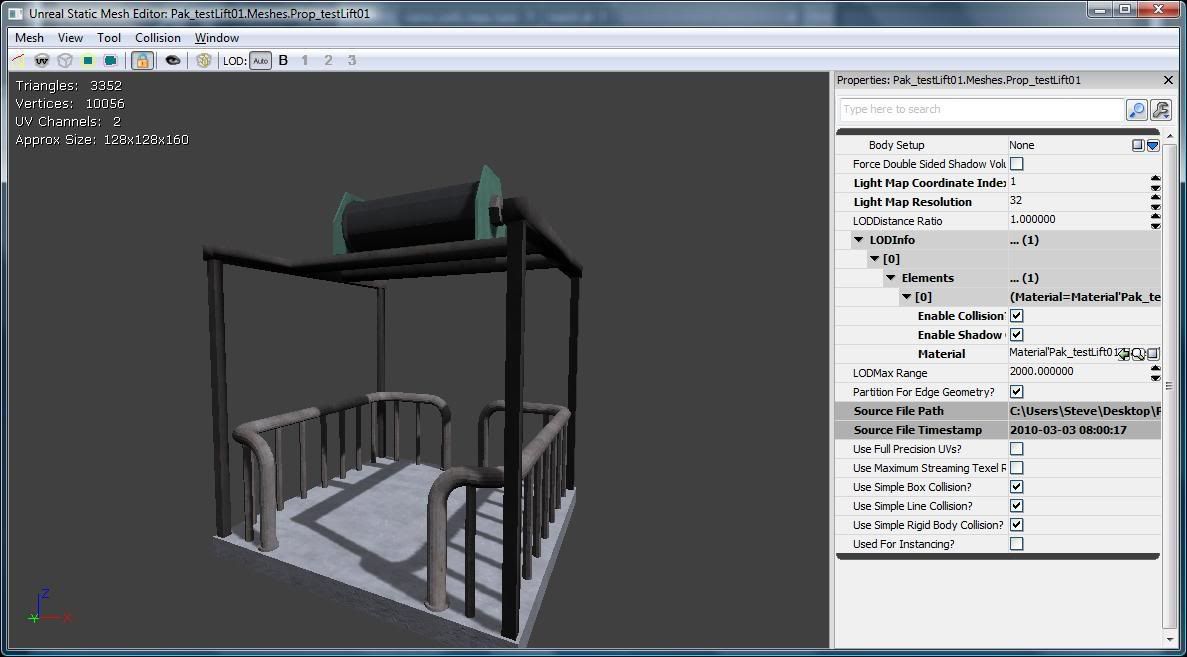Enable Force Double Sided Shadow Volumes checkbox
This screenshot has height=657, width=1187.
coord(1016,164)
